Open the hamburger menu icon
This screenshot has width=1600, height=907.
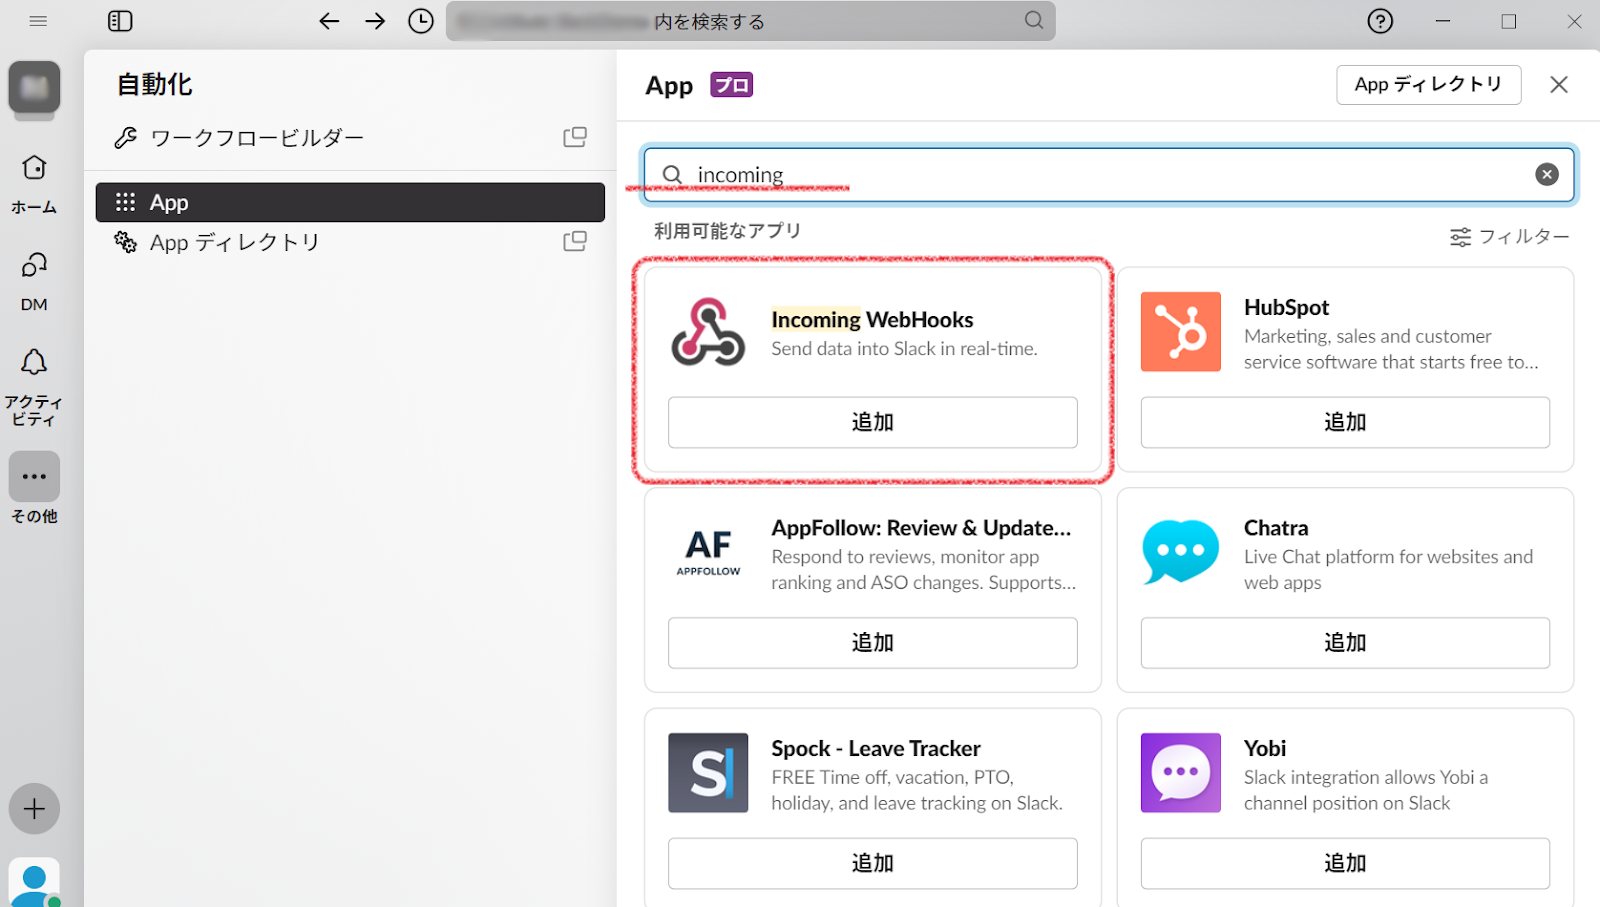(x=38, y=21)
